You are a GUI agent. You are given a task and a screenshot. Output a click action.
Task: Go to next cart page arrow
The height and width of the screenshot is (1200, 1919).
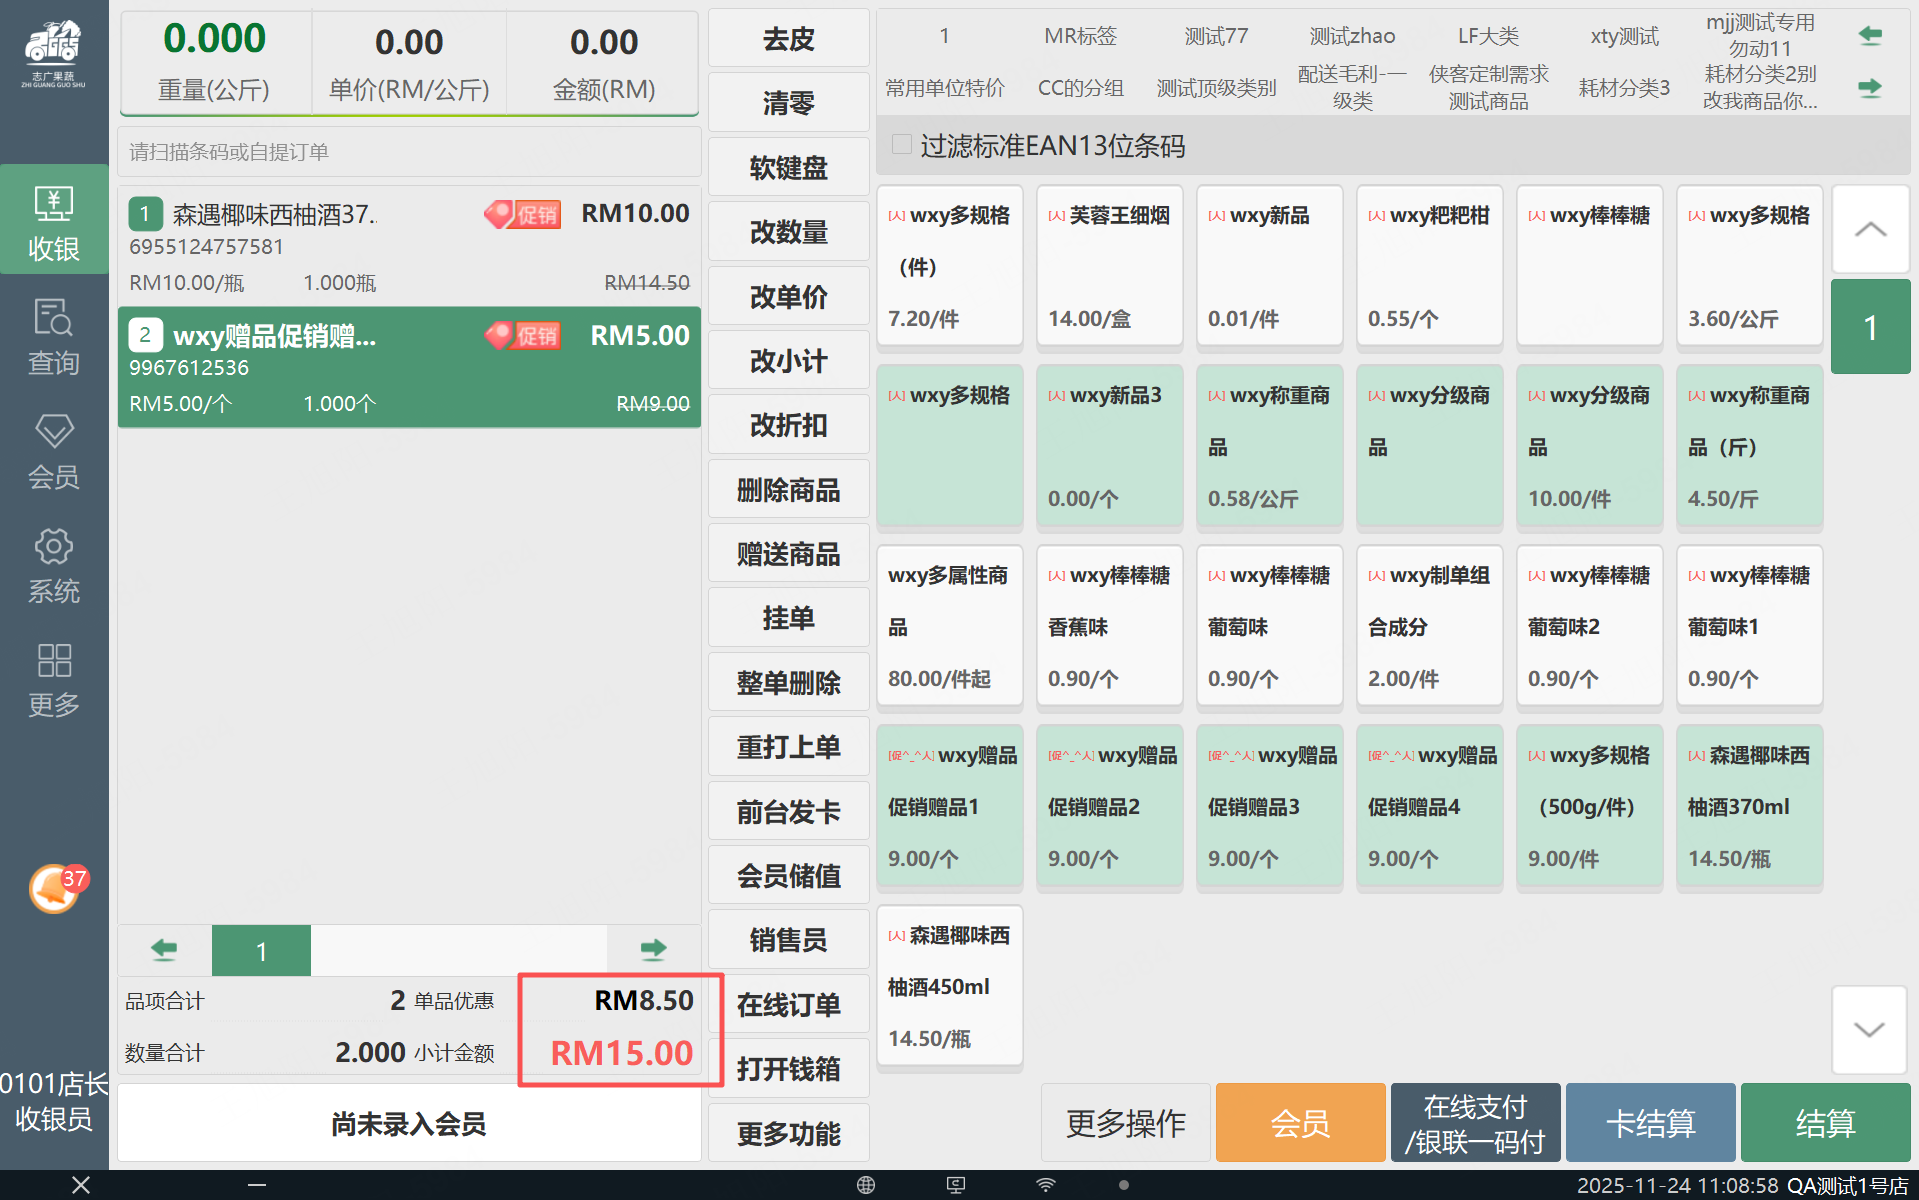coord(653,949)
